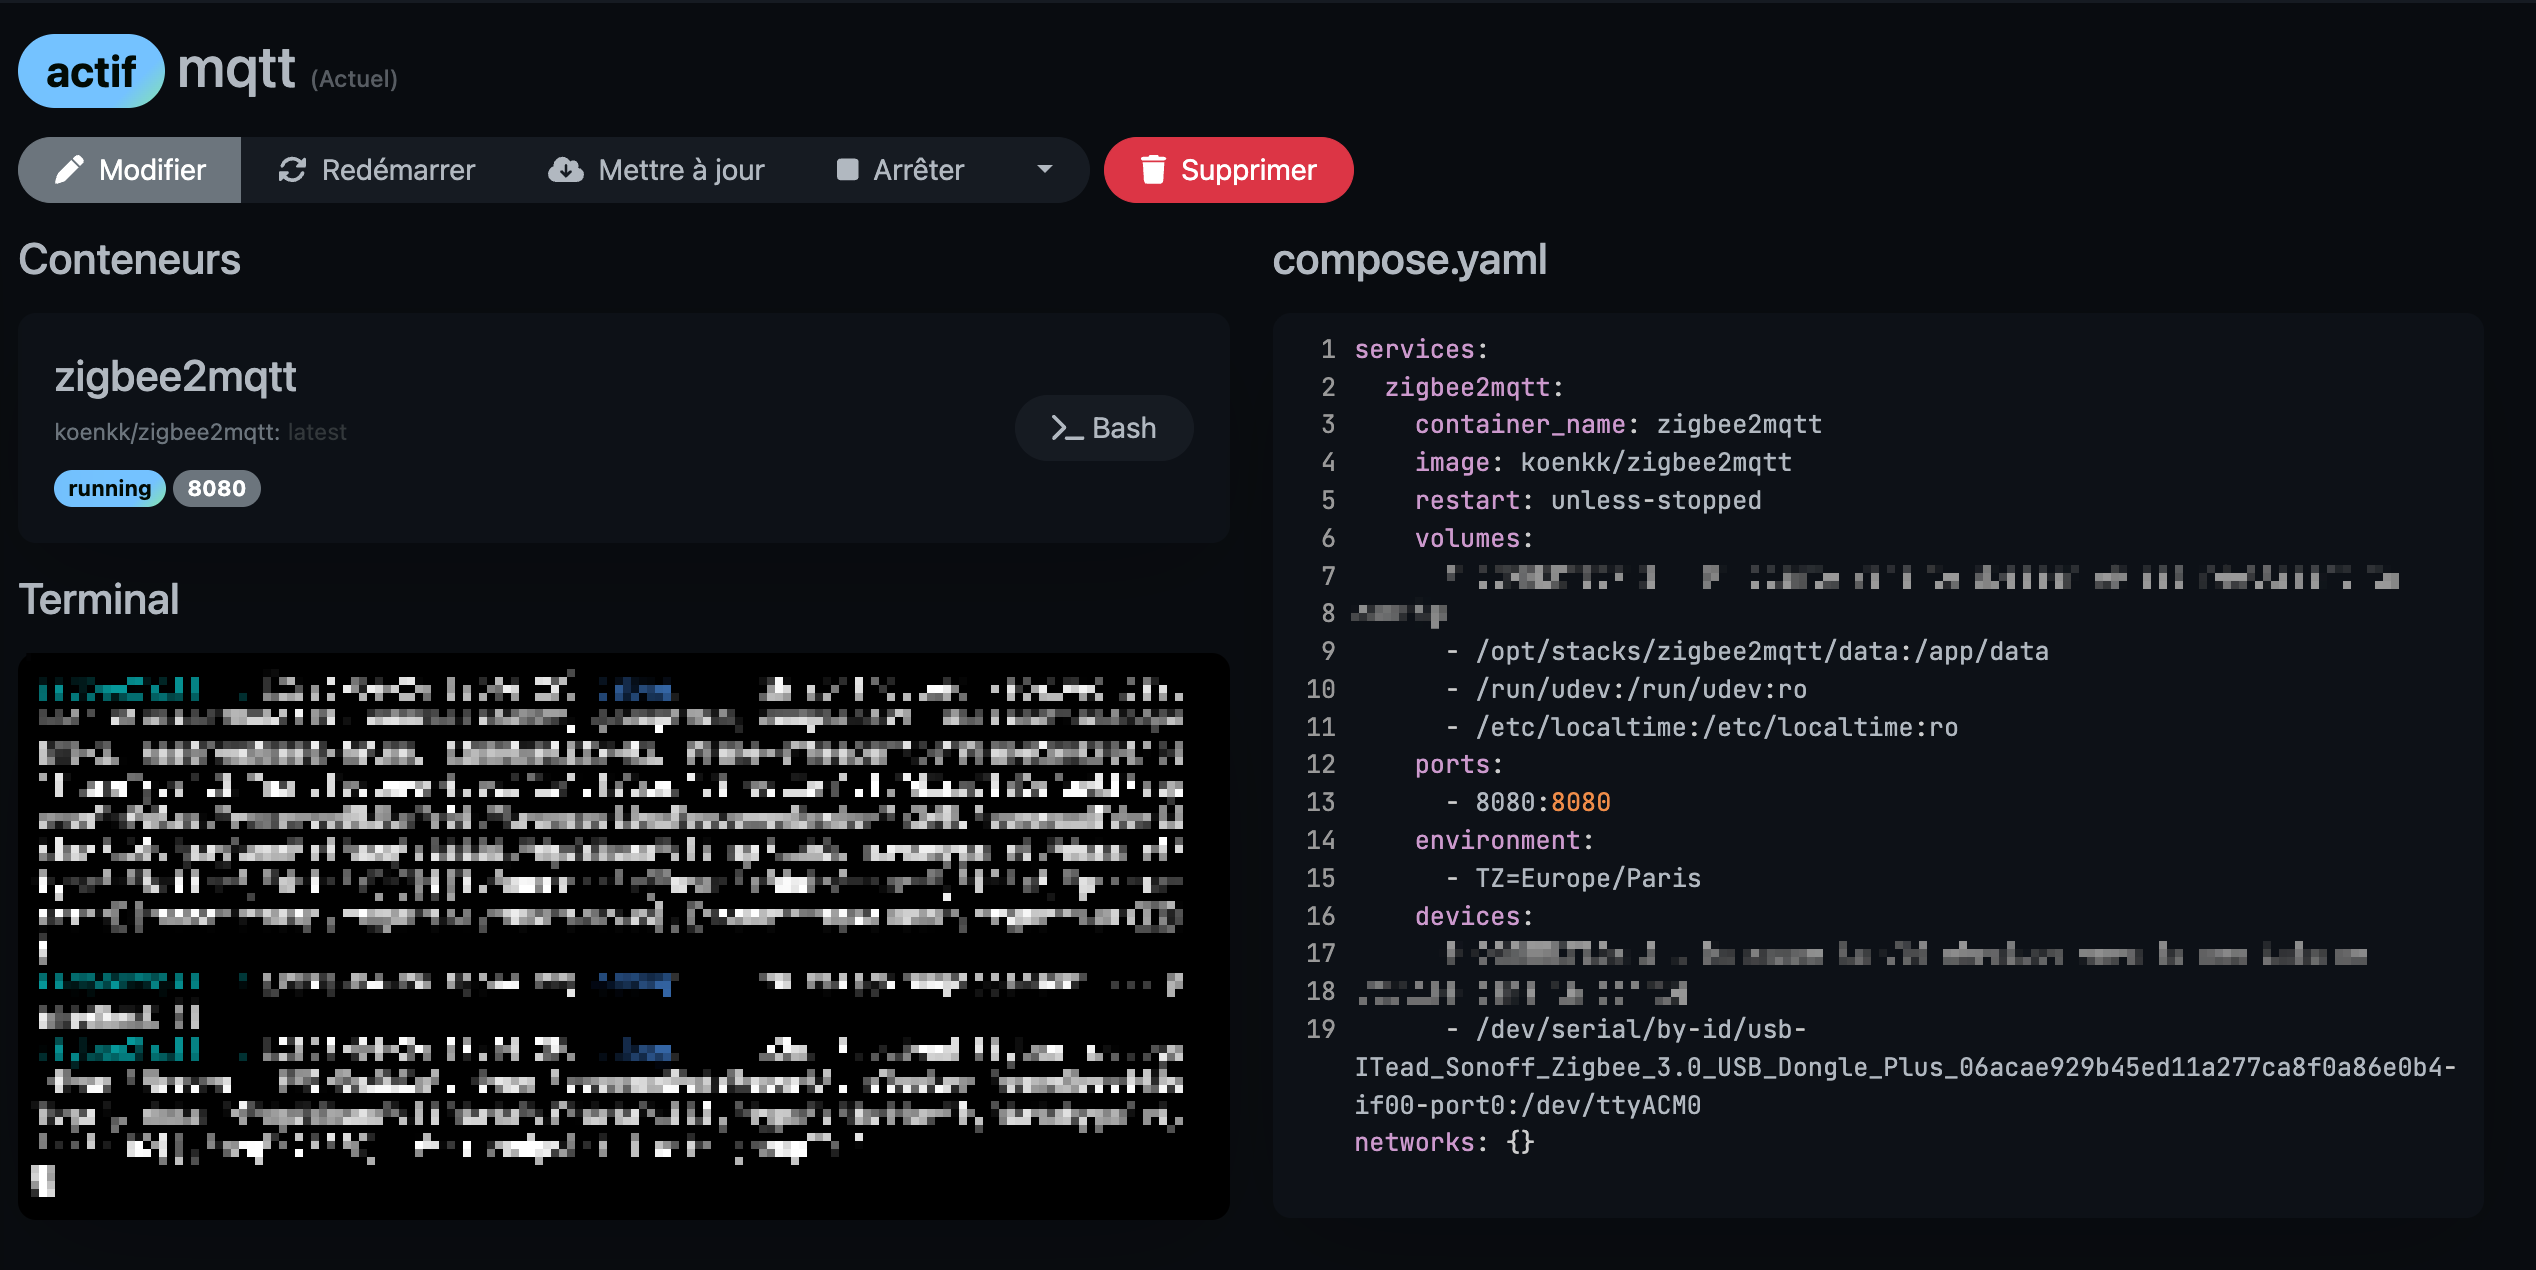Click the 'restart: unless-stopped' line

pos(1588,500)
